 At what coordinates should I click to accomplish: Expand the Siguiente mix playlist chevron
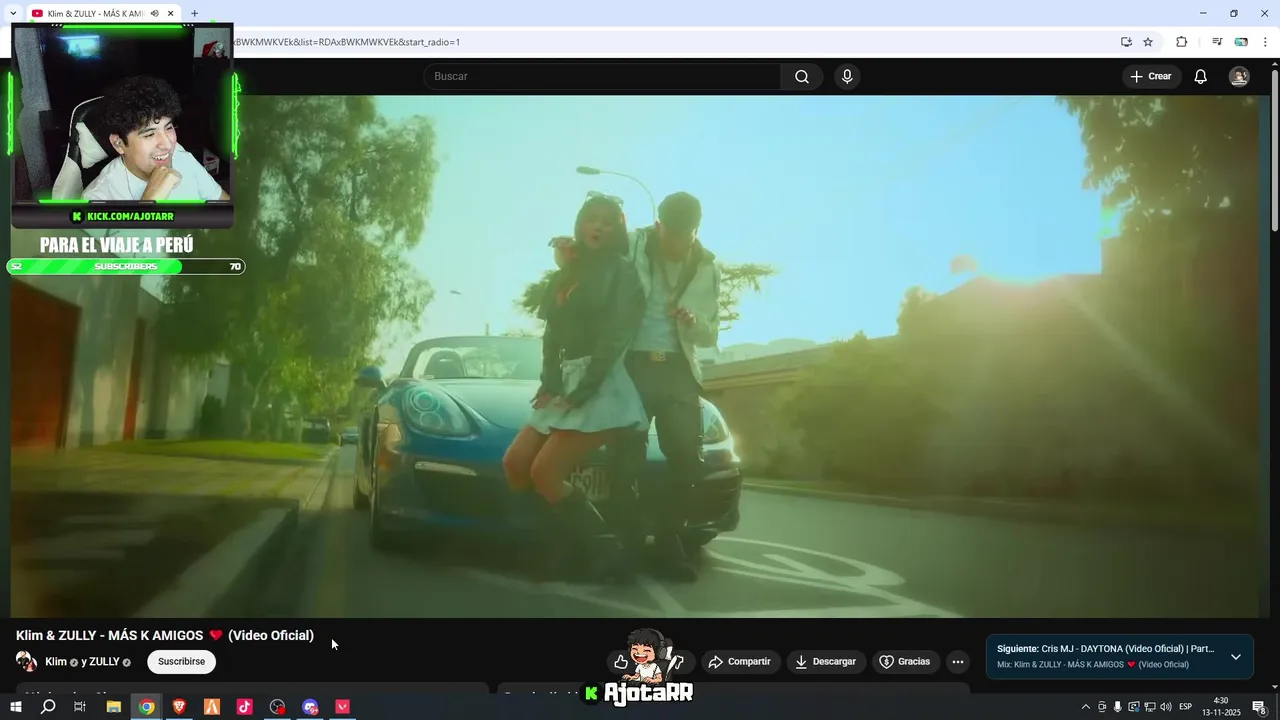point(1236,657)
